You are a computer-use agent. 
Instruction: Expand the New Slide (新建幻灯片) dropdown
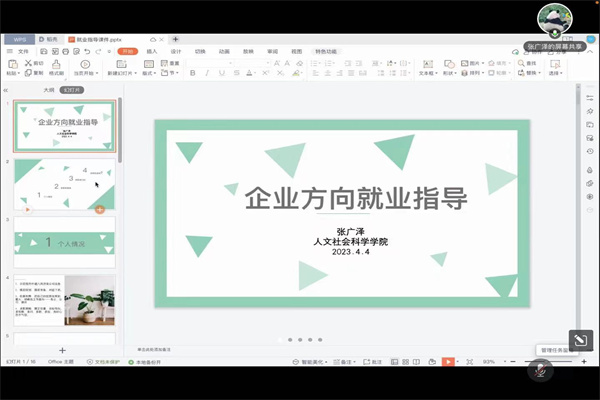(x=116, y=73)
